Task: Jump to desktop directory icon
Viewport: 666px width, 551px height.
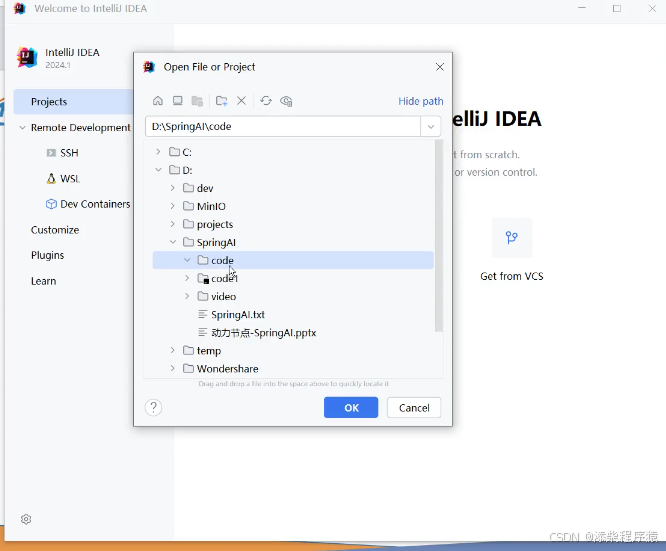Action: coord(178,101)
